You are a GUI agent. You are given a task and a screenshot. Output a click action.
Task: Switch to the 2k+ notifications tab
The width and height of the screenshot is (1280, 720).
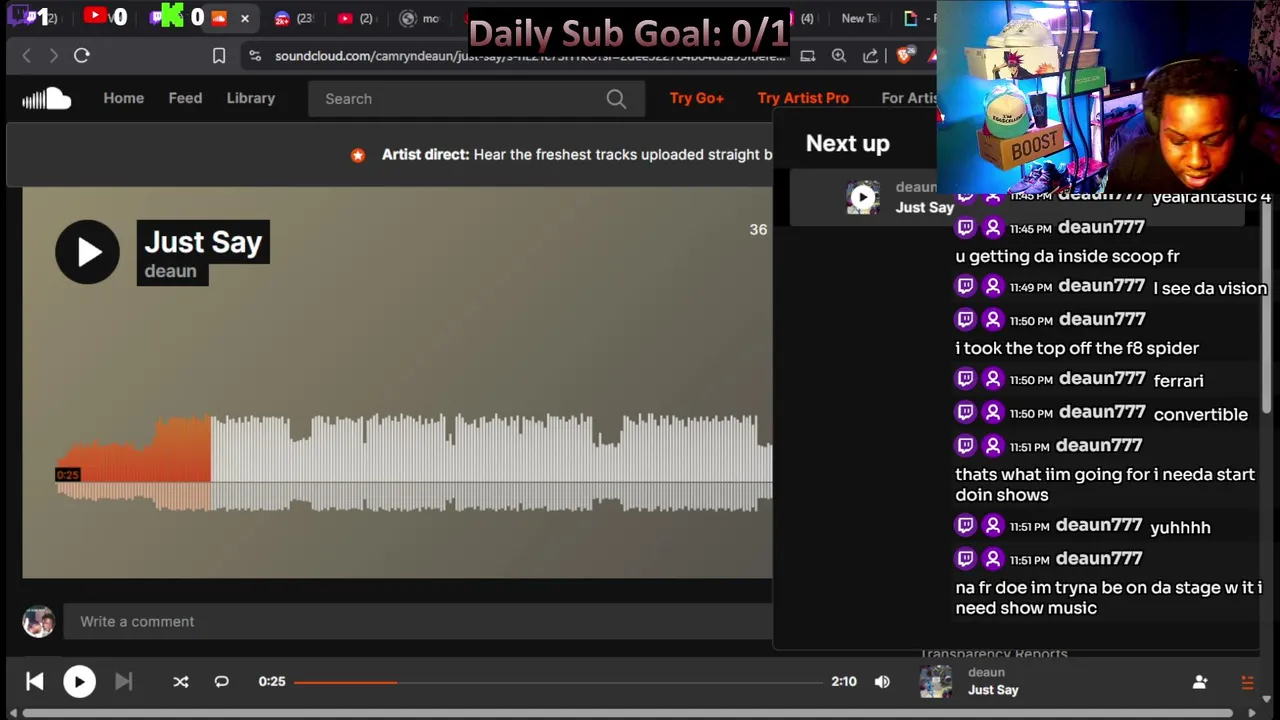293,18
